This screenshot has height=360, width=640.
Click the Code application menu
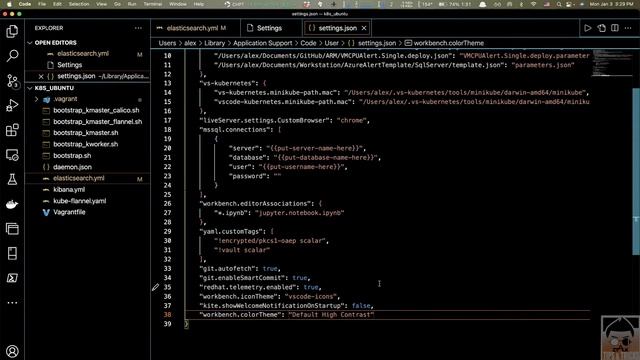[x=24, y=4]
